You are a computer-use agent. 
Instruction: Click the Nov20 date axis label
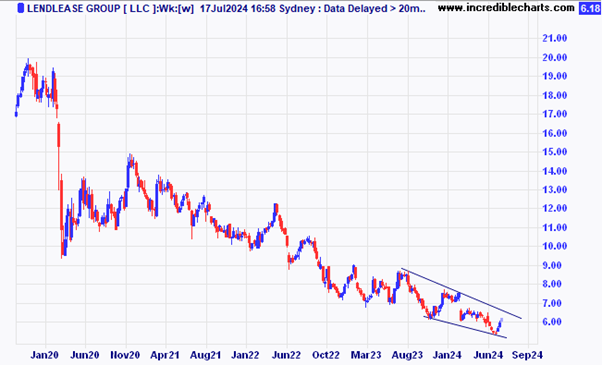[125, 355]
